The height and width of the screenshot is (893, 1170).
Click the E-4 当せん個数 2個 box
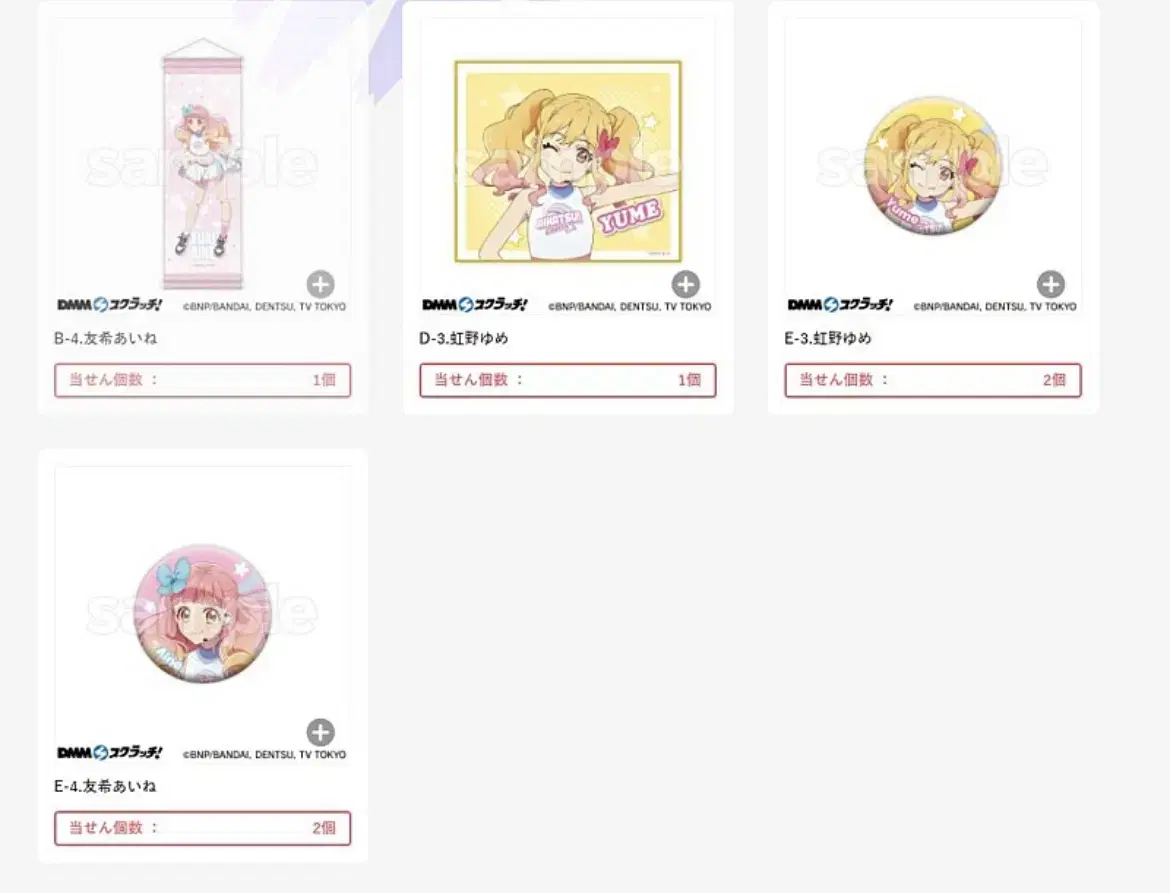point(203,828)
